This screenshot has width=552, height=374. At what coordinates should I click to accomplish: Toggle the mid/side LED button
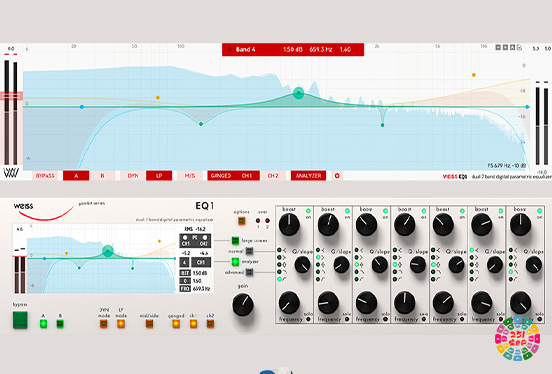[x=149, y=323]
